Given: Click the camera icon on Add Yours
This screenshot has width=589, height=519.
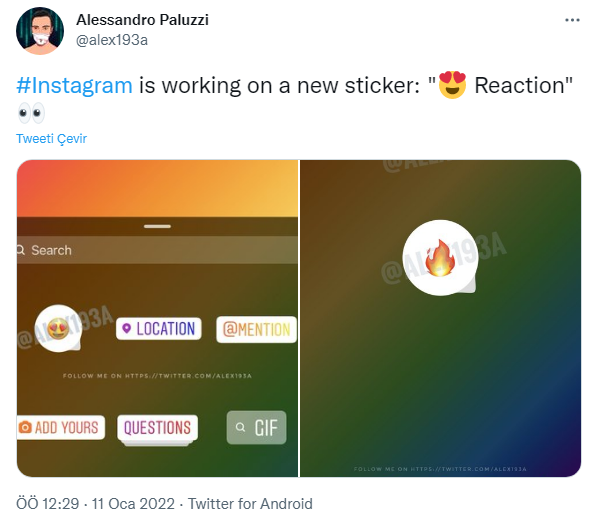Looking at the screenshot, I should pyautogui.click(x=25, y=427).
